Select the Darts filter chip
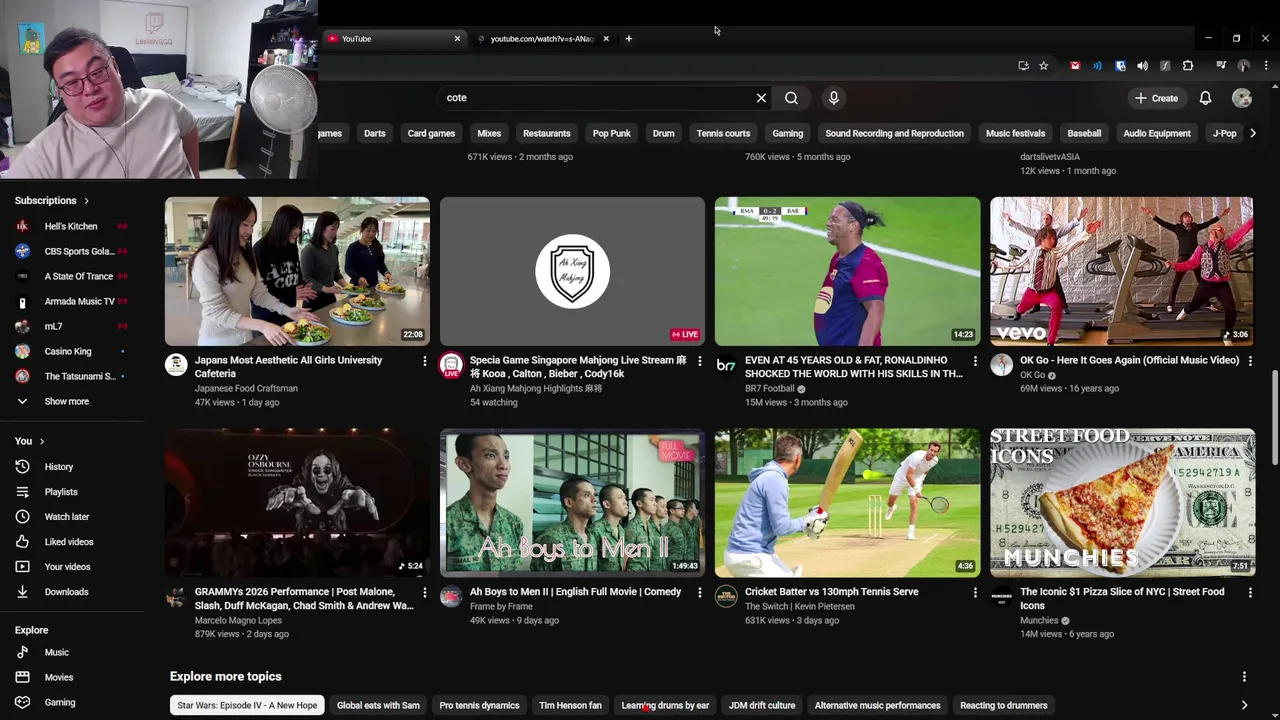The image size is (1280, 720). [375, 133]
